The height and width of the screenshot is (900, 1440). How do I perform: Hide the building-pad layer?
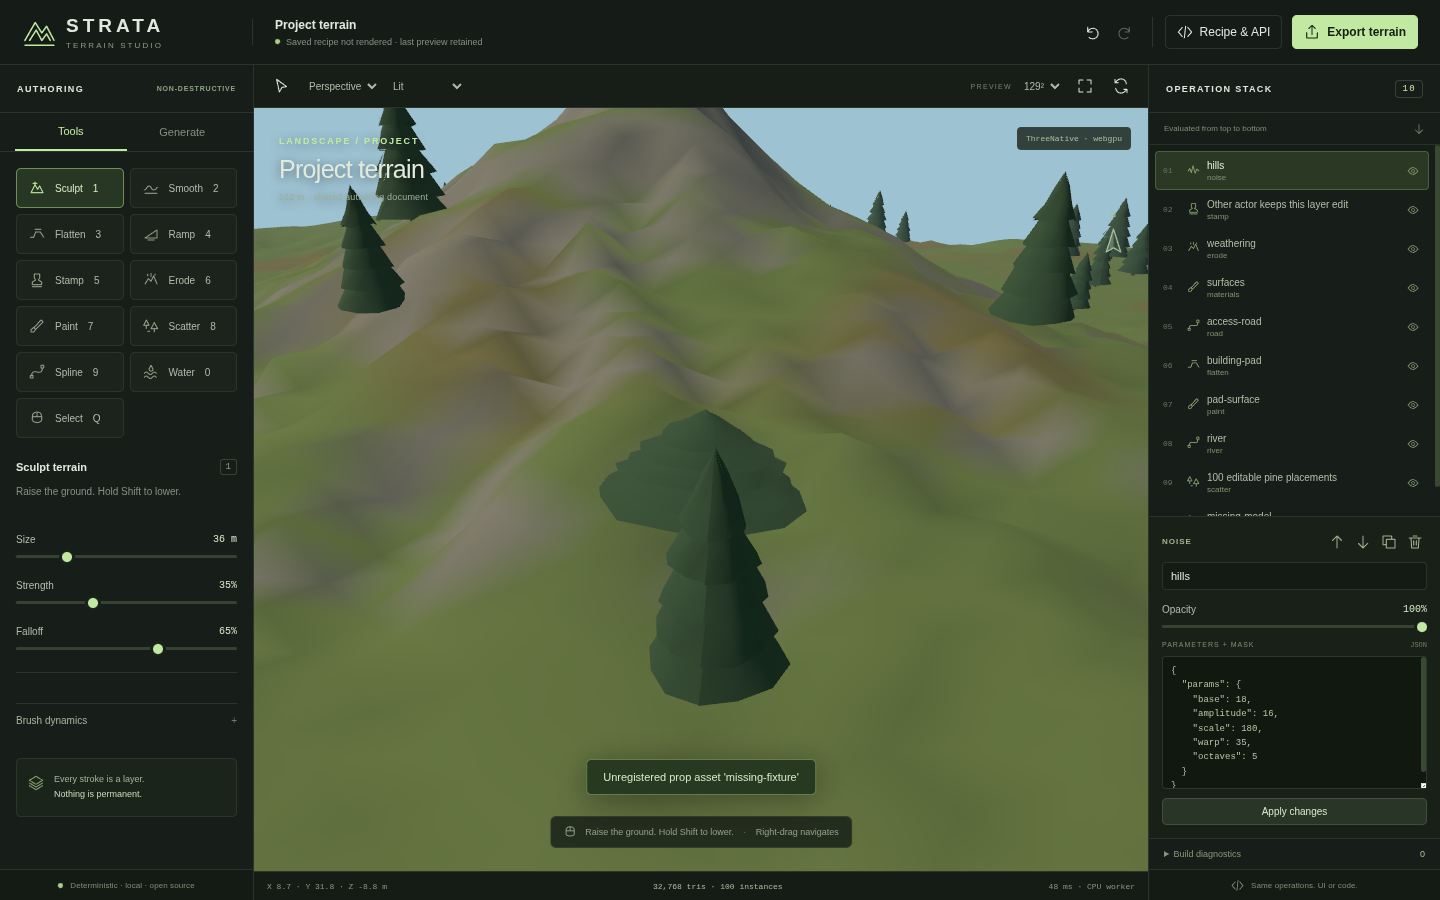click(x=1413, y=366)
